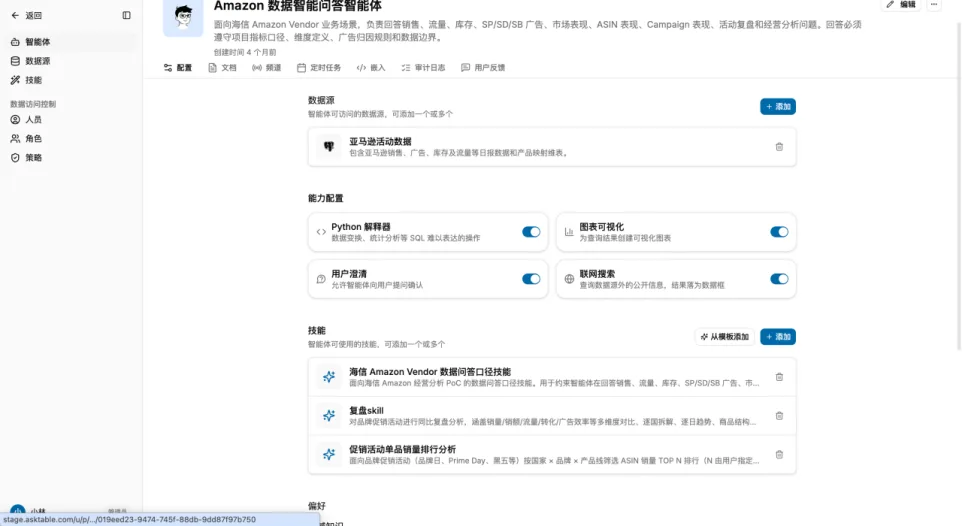This screenshot has height=526, width=962.
Task: Click sparkle icon of 复盘skill
Action: [x=329, y=416]
